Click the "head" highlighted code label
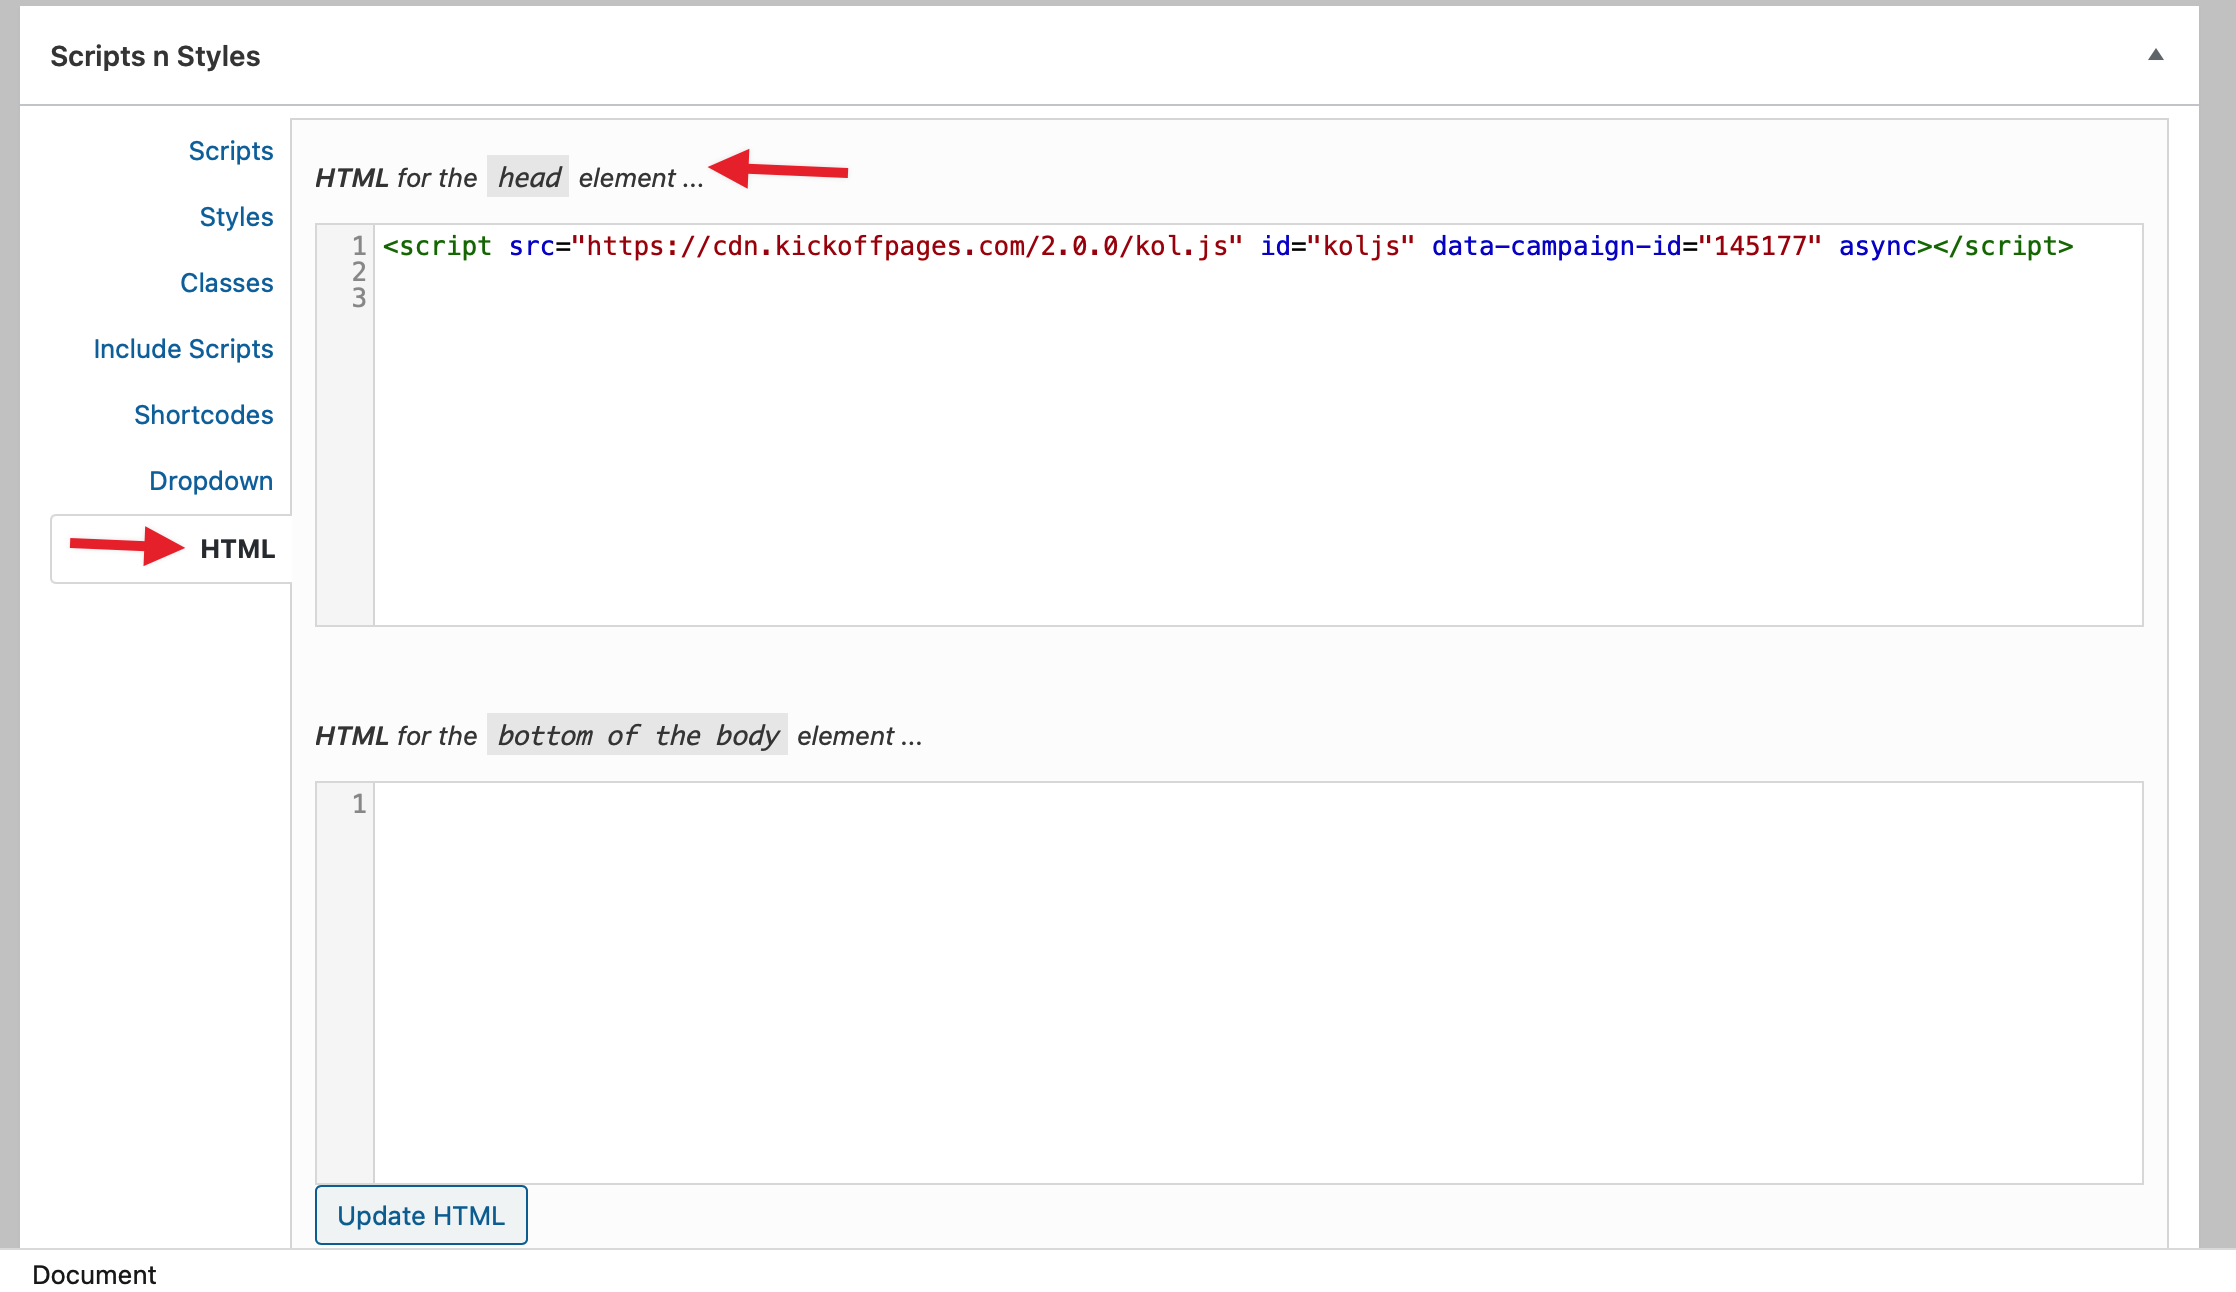 coord(528,177)
